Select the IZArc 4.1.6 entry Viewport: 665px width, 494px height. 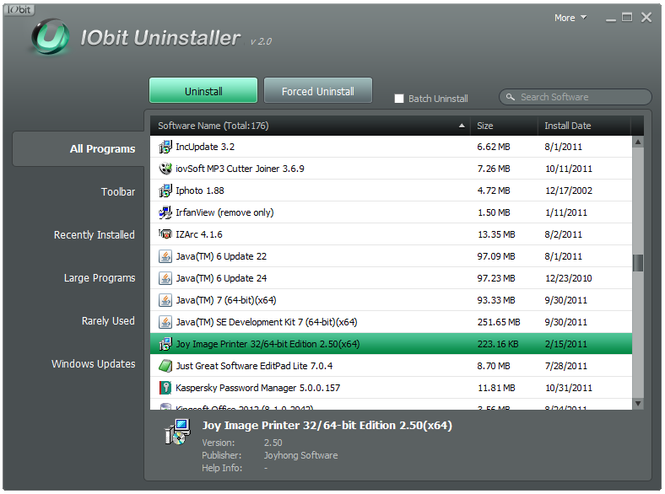391,234
